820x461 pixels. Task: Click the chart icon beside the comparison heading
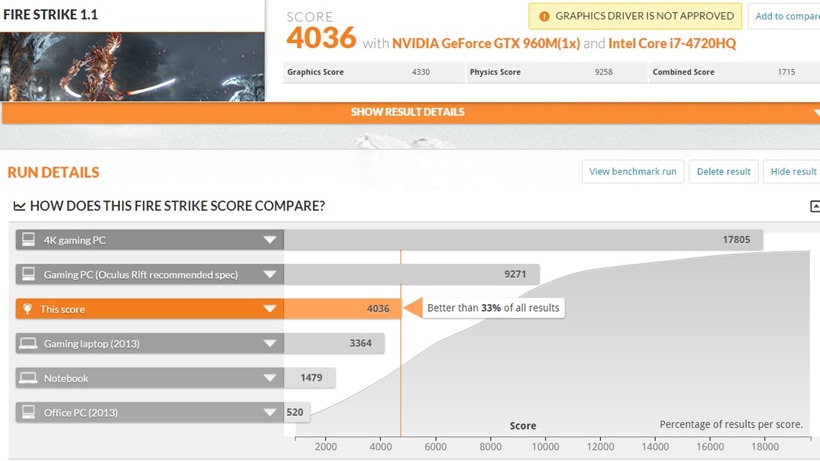point(19,206)
